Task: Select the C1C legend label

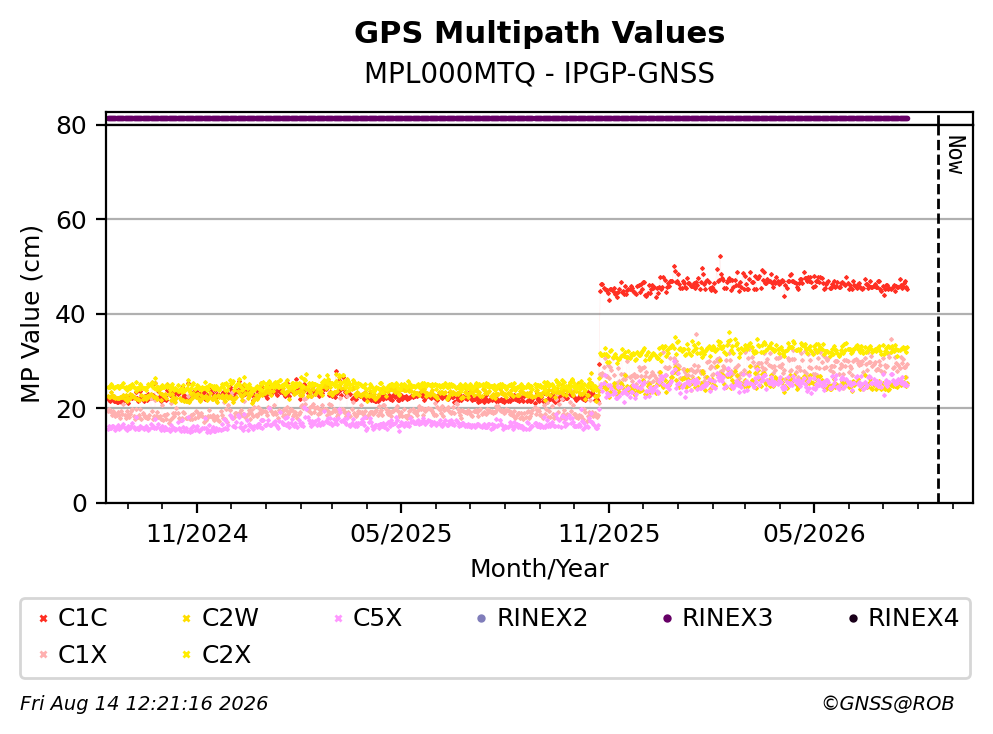Action: click(82, 618)
